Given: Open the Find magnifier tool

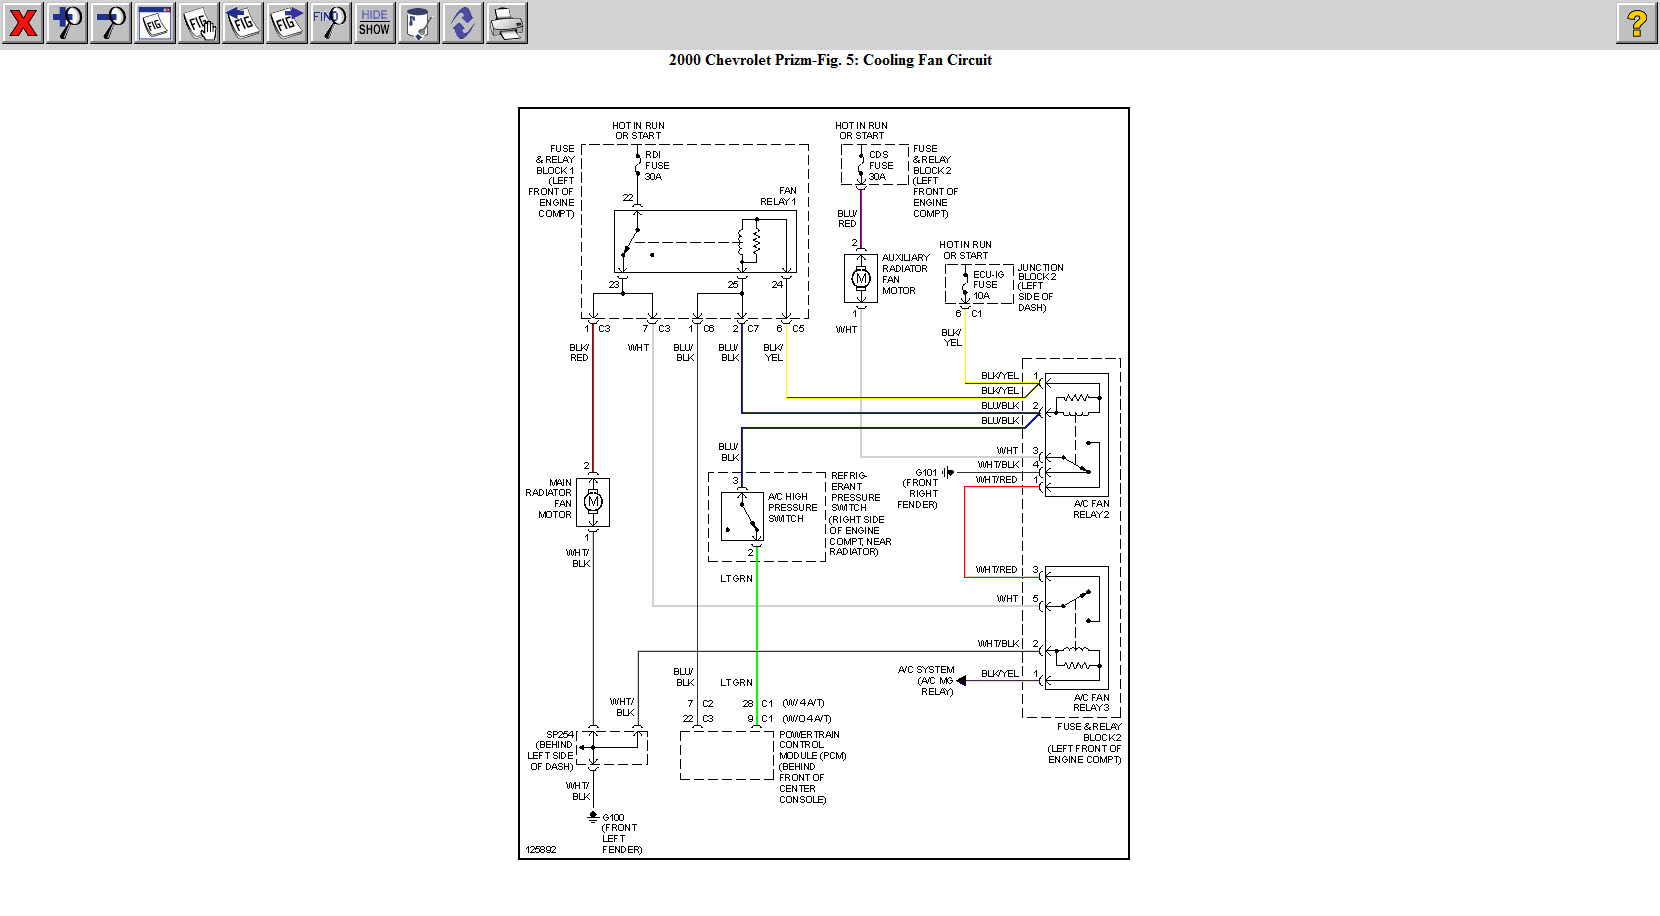Looking at the screenshot, I should [330, 23].
